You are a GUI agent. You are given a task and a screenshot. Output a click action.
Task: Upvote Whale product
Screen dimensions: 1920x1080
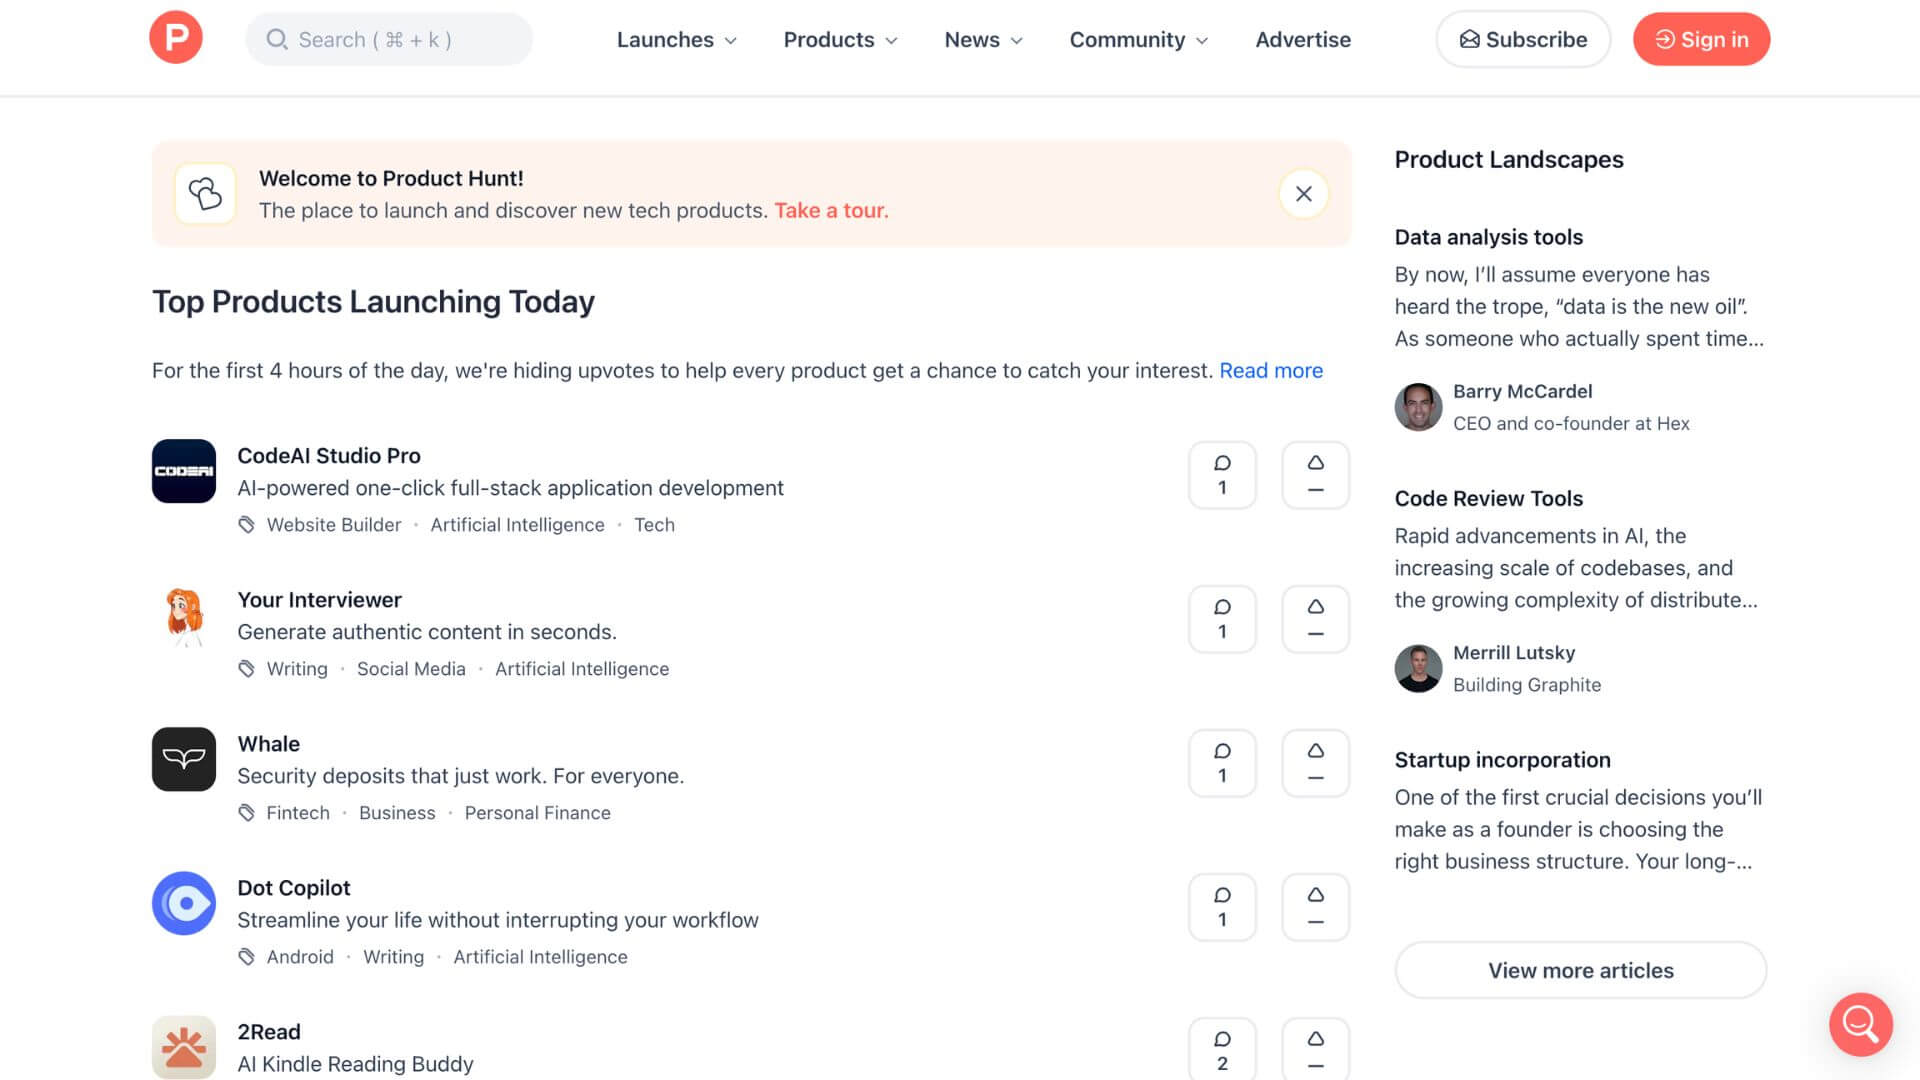coord(1316,763)
